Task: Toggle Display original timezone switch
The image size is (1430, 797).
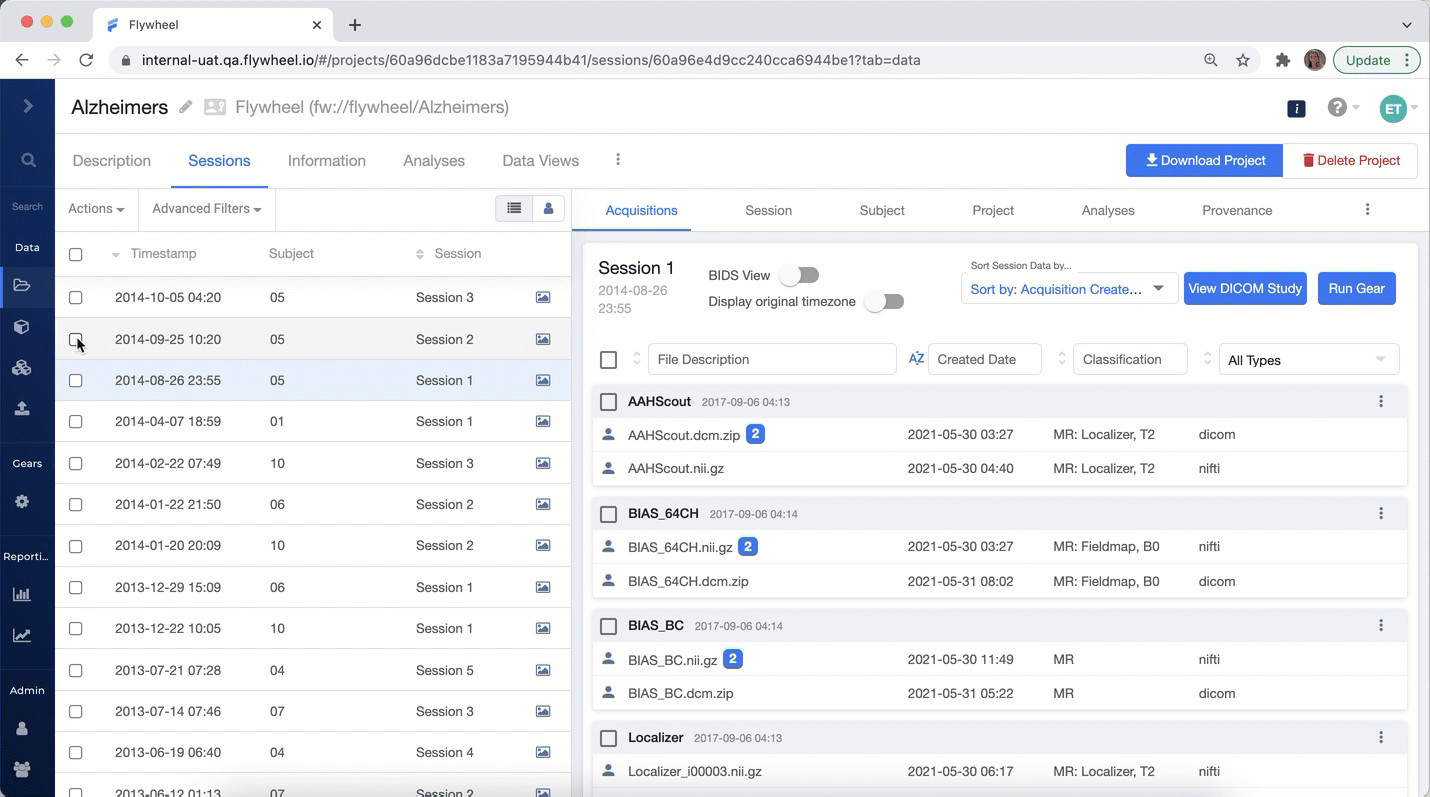Action: point(885,301)
